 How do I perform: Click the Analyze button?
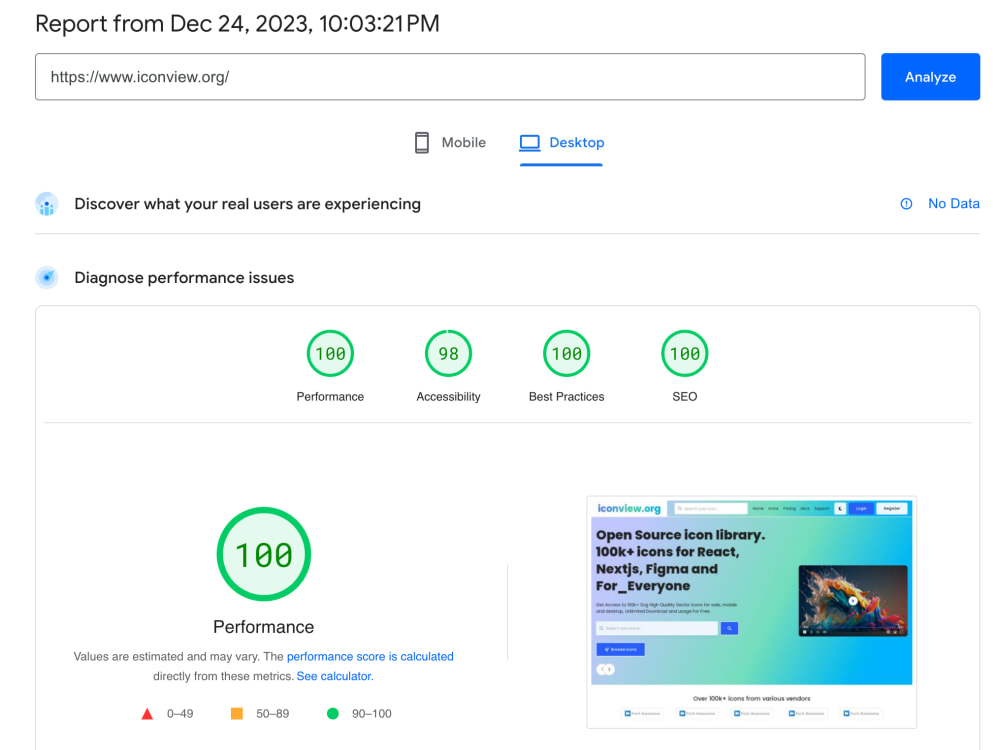[x=930, y=77]
